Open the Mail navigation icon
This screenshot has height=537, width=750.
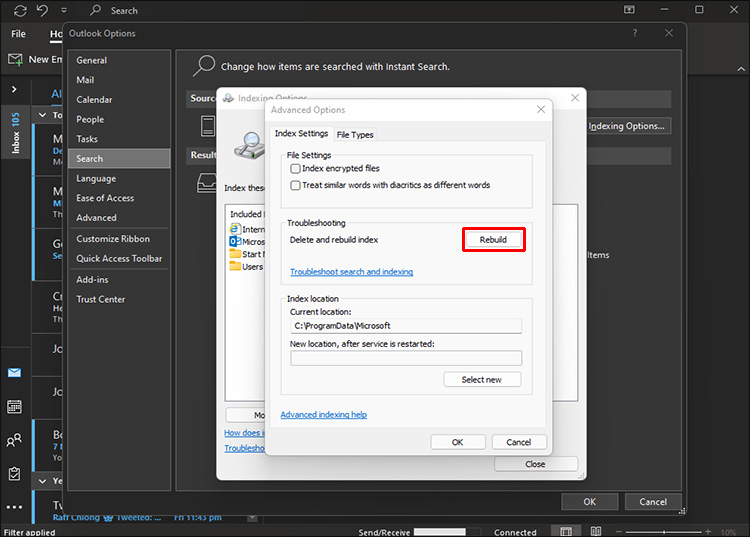pos(14,373)
